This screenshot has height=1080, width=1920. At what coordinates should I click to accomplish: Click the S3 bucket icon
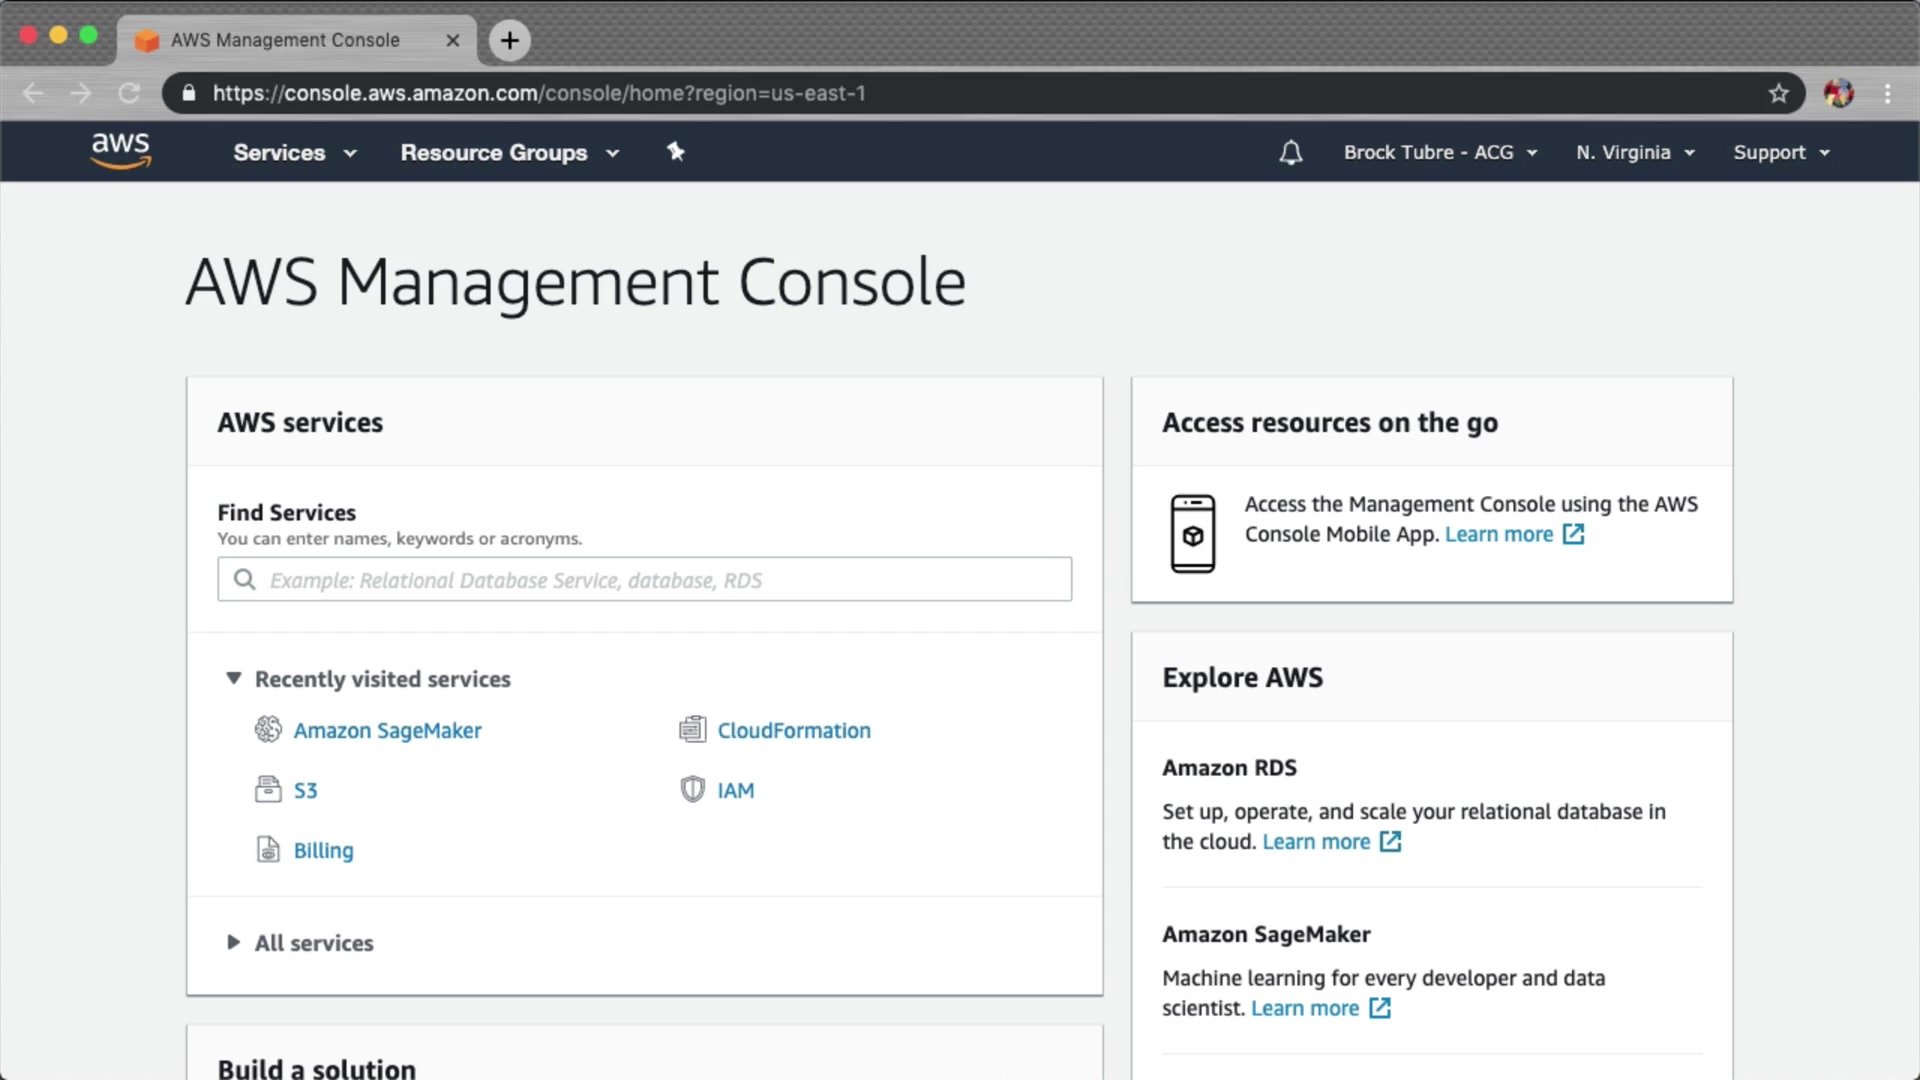pos(268,790)
